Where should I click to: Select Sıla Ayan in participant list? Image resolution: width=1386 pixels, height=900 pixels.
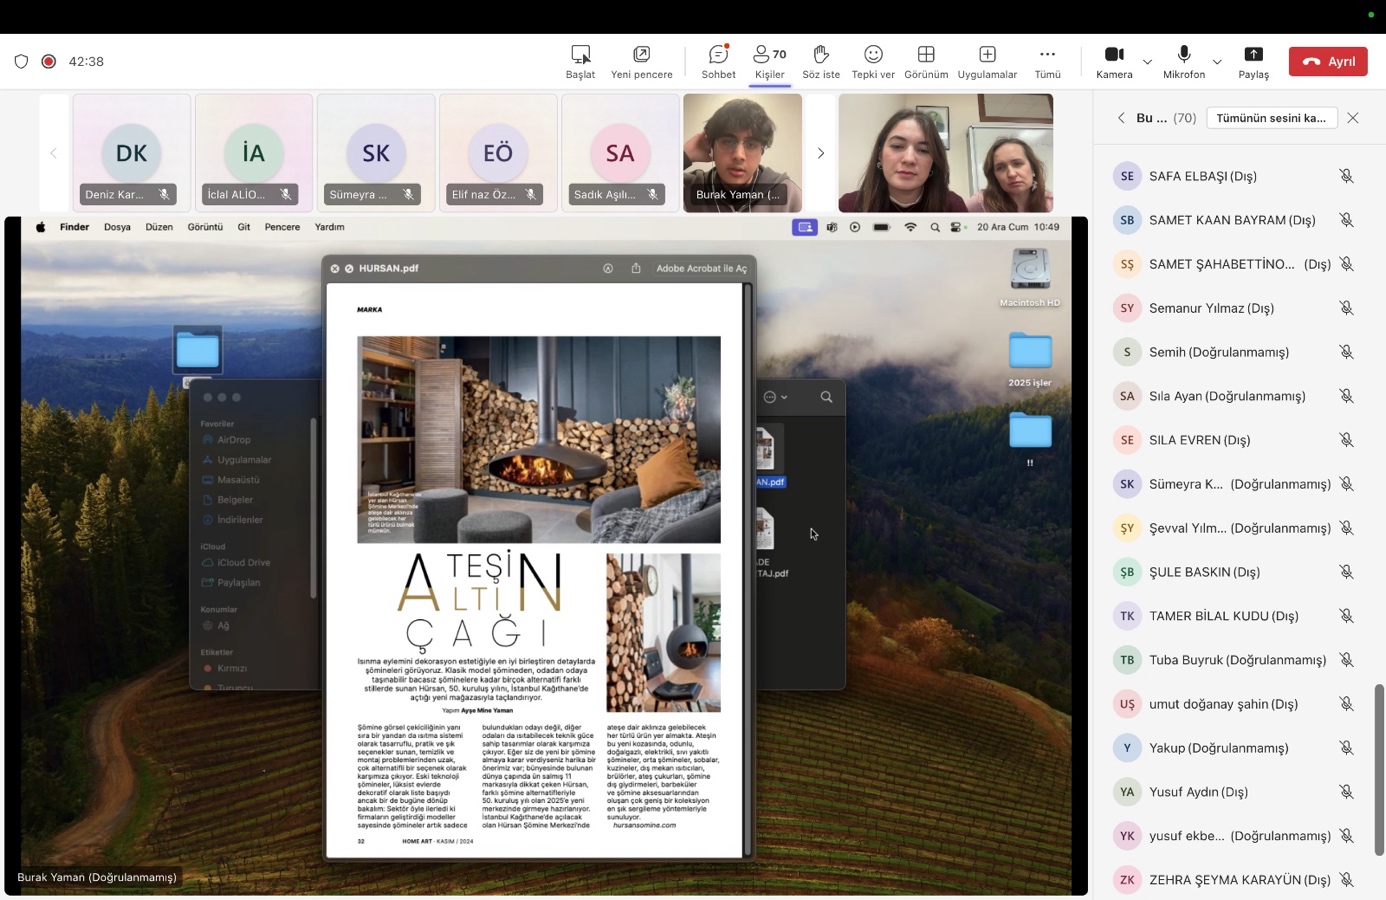[x=1235, y=396]
